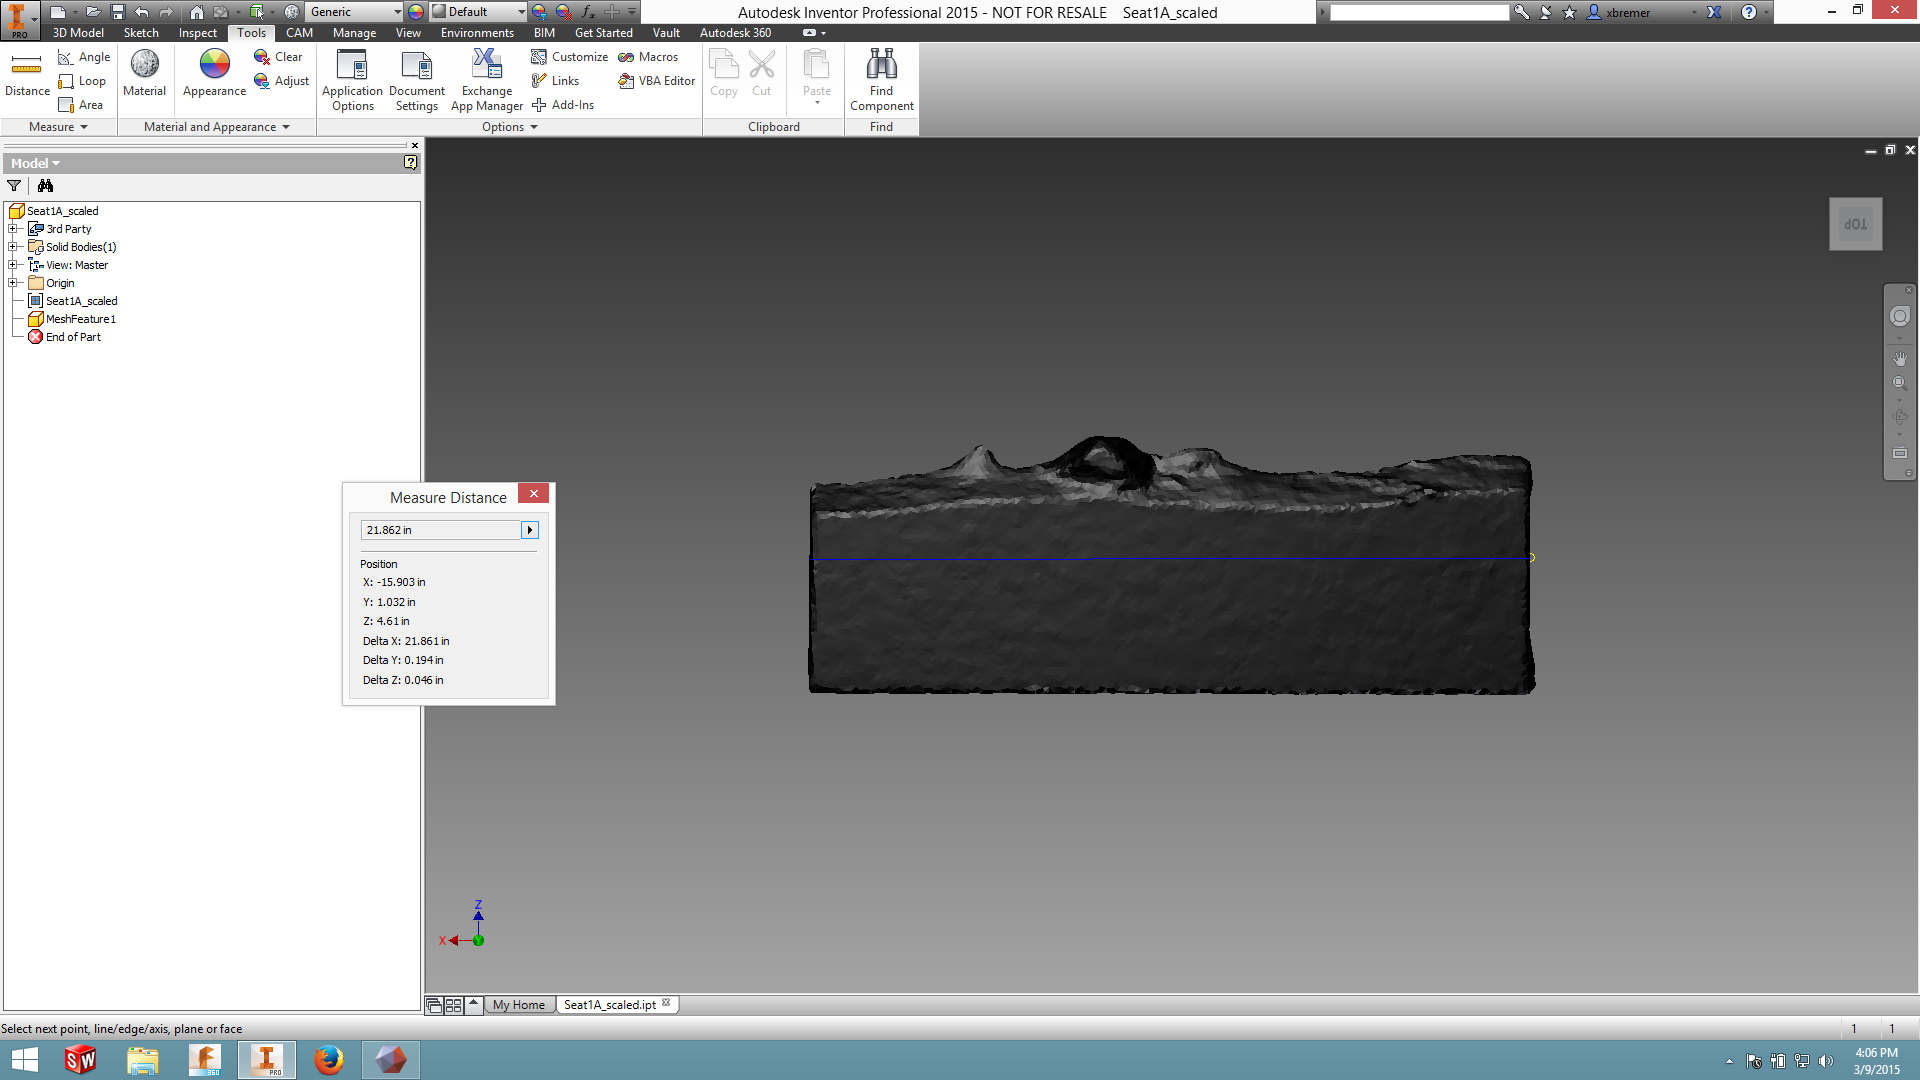Switch to the Sketch ribbon tab

pyautogui.click(x=141, y=33)
